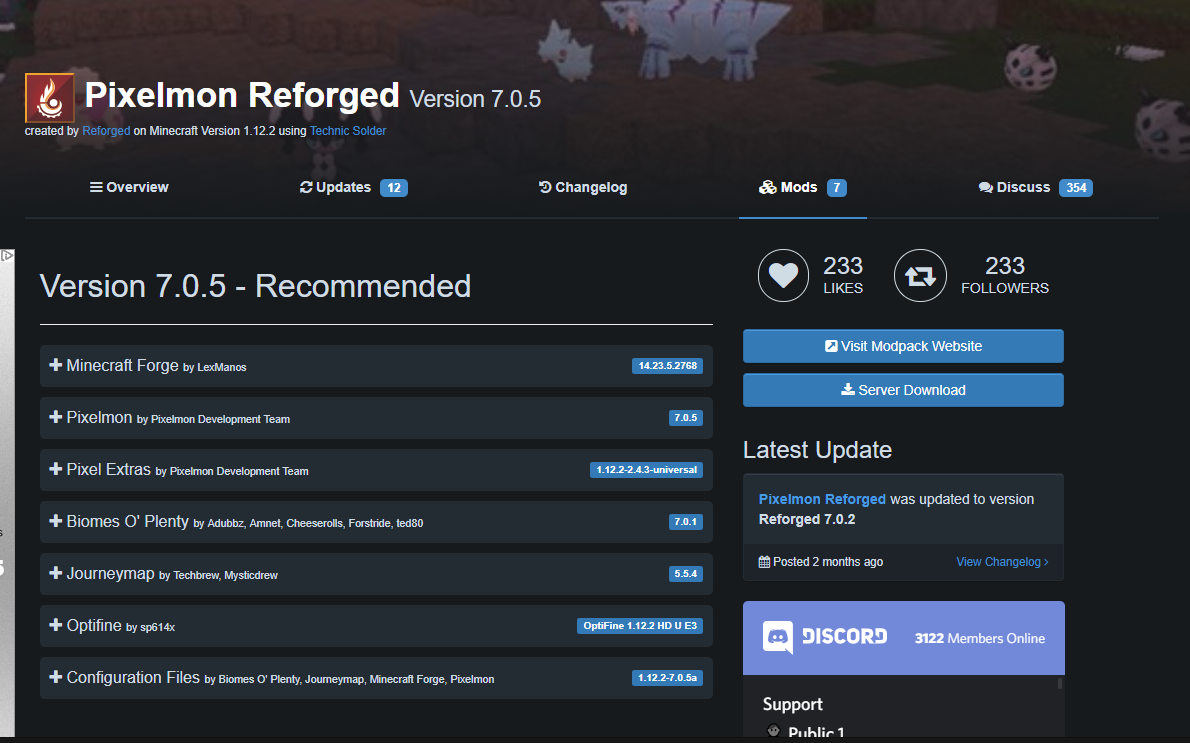Expand the Configuration Files entry
This screenshot has width=1190, height=743.
point(376,678)
